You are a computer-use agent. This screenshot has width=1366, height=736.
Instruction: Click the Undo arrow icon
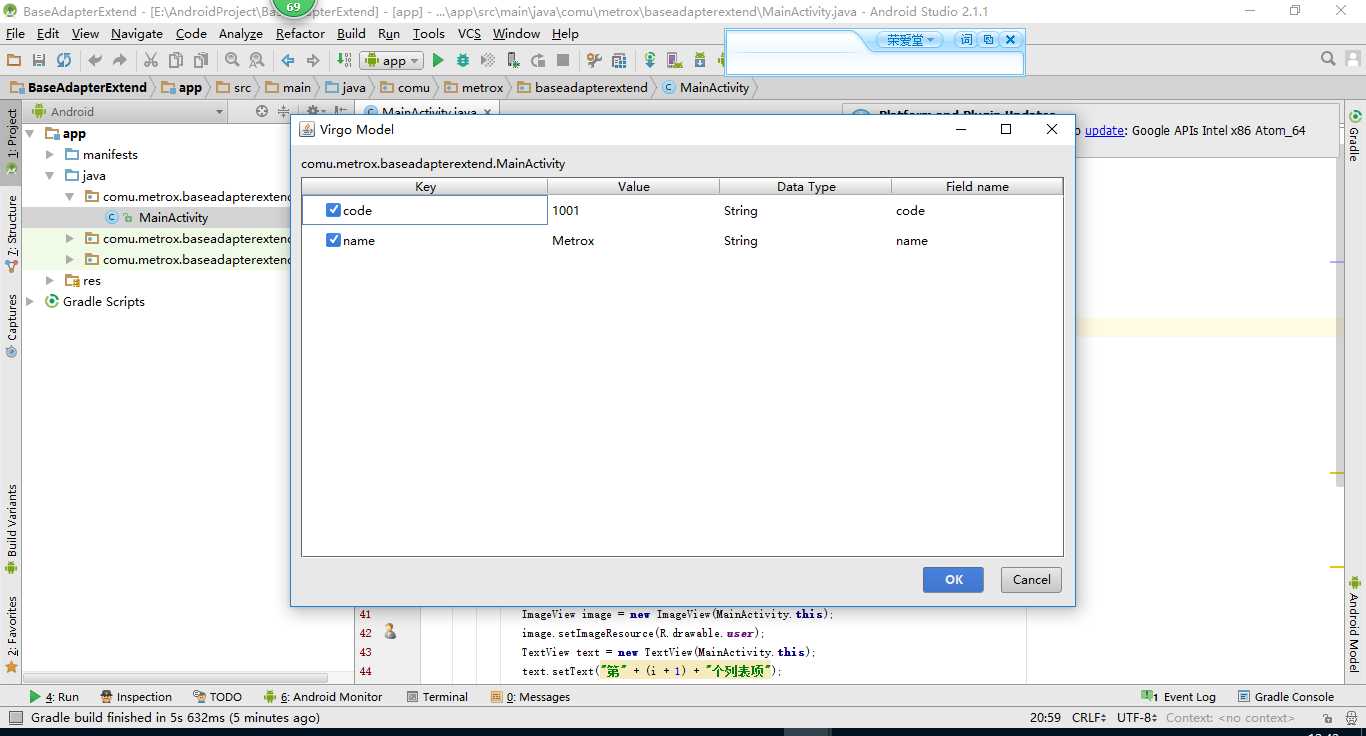pyautogui.click(x=95, y=60)
